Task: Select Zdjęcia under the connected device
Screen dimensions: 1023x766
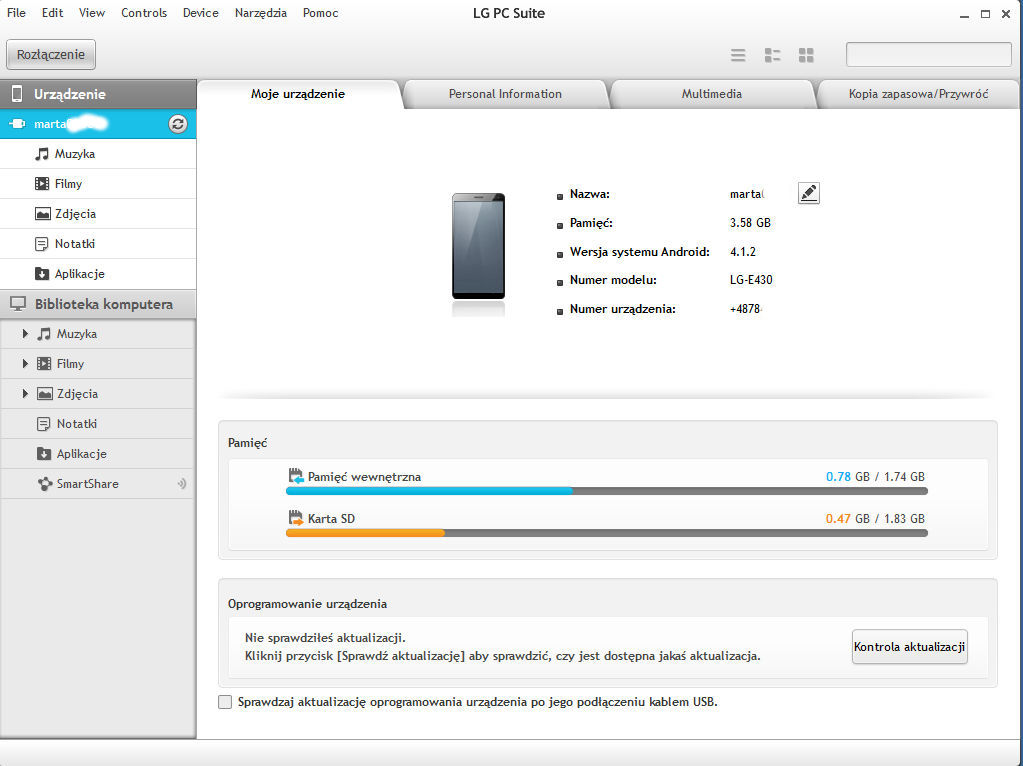Action: click(x=98, y=214)
